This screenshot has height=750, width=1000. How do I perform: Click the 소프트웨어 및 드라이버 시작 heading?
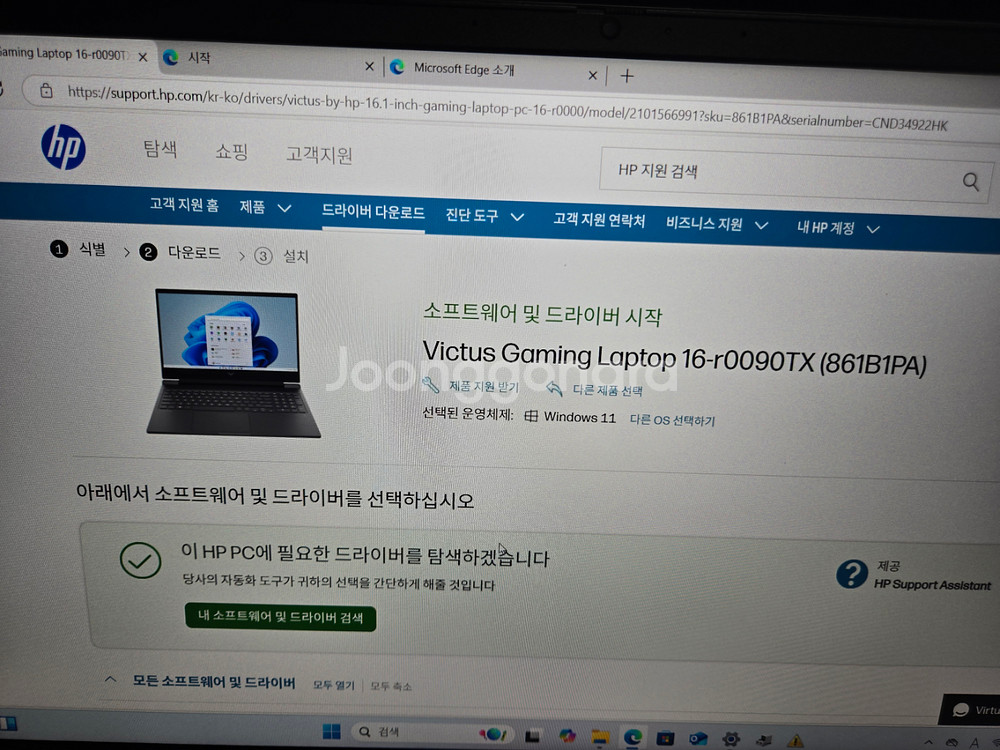[x=543, y=313]
